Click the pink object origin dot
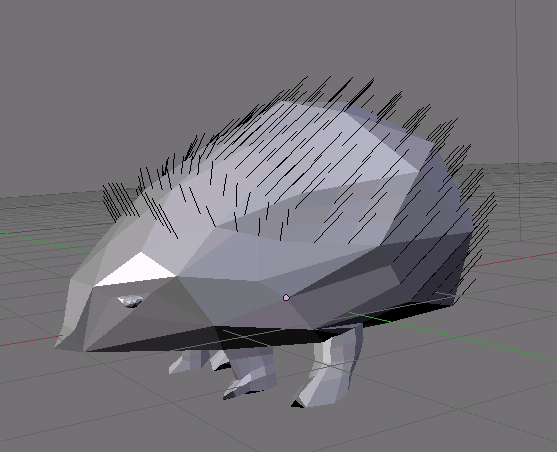The image size is (557, 452). pos(286,297)
